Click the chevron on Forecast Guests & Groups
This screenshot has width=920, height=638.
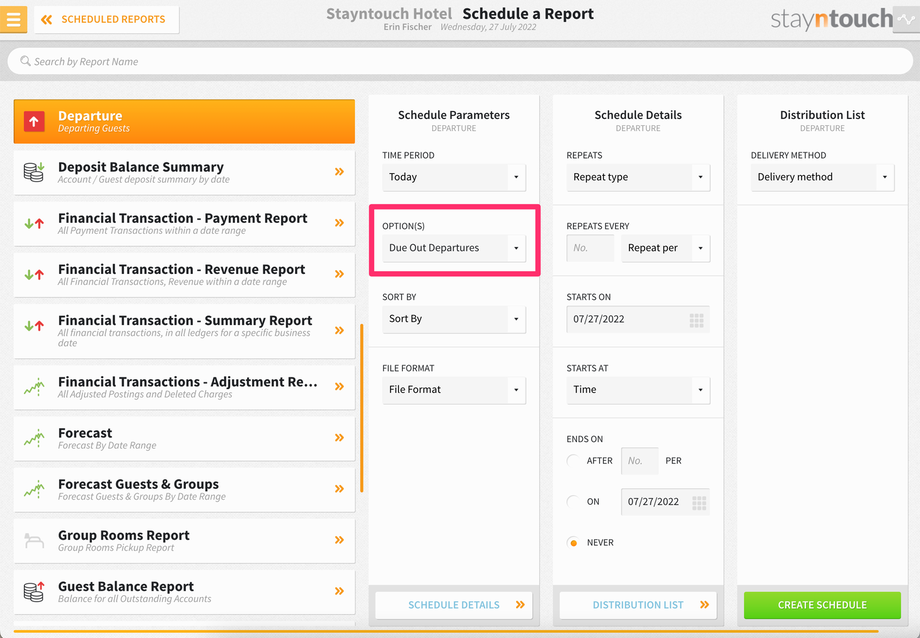[339, 488]
